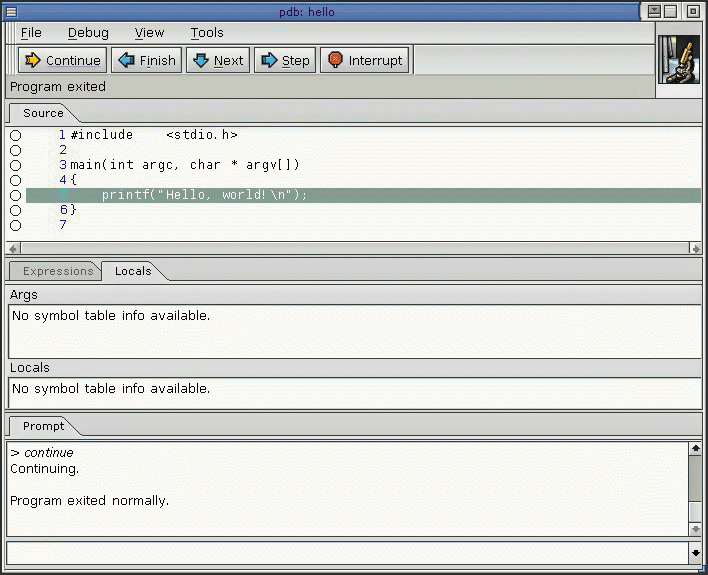Screen dimensions: 708x575
Task: Click 'No symbol table info available.' under Locals
Action: pos(111,388)
